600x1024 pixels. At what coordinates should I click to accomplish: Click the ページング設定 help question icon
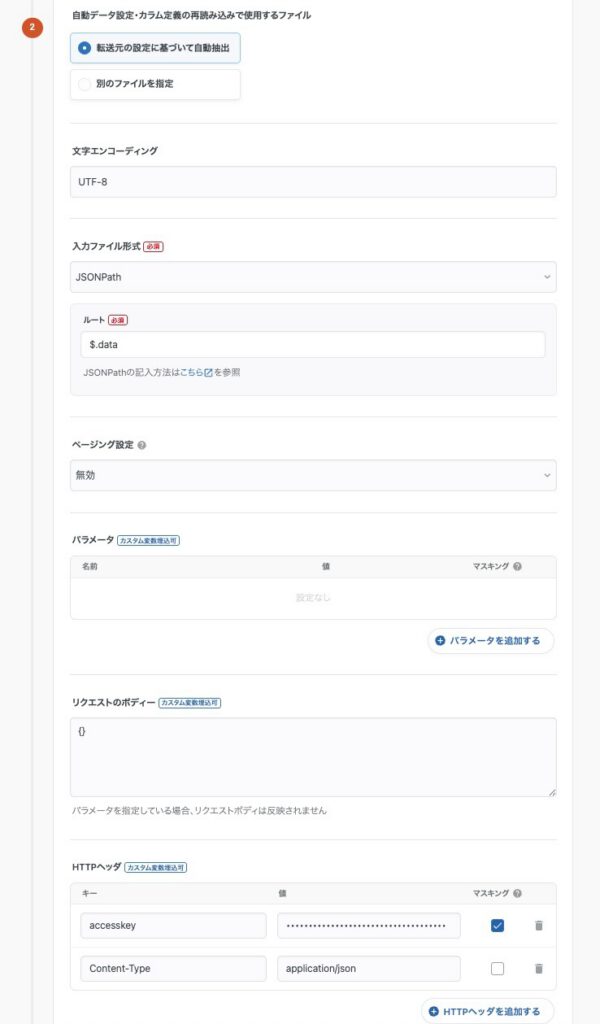[142, 445]
